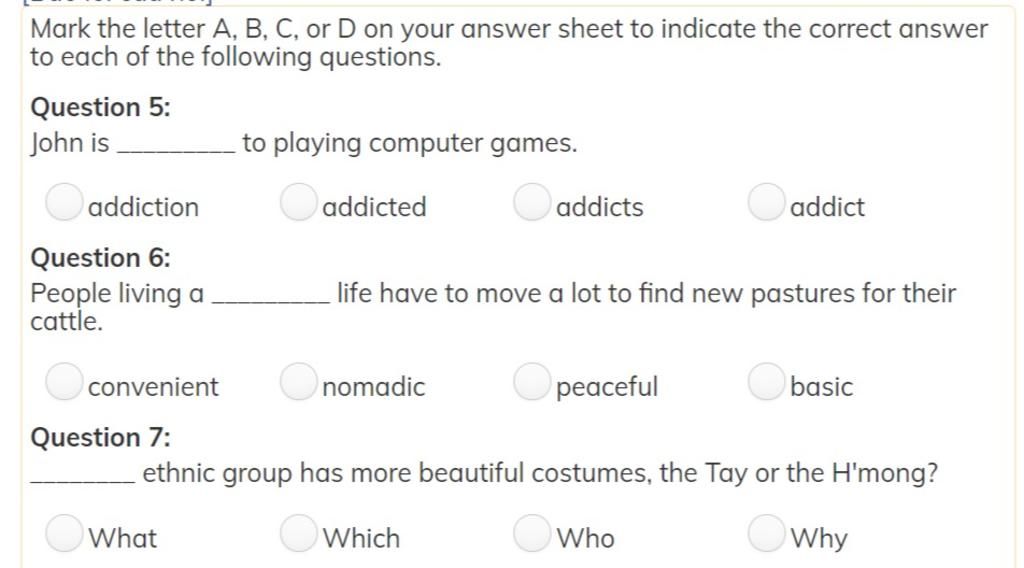Viewport: 1024px width, 568px height.
Task: Choose the 'Which' radio option
Action: tap(298, 533)
